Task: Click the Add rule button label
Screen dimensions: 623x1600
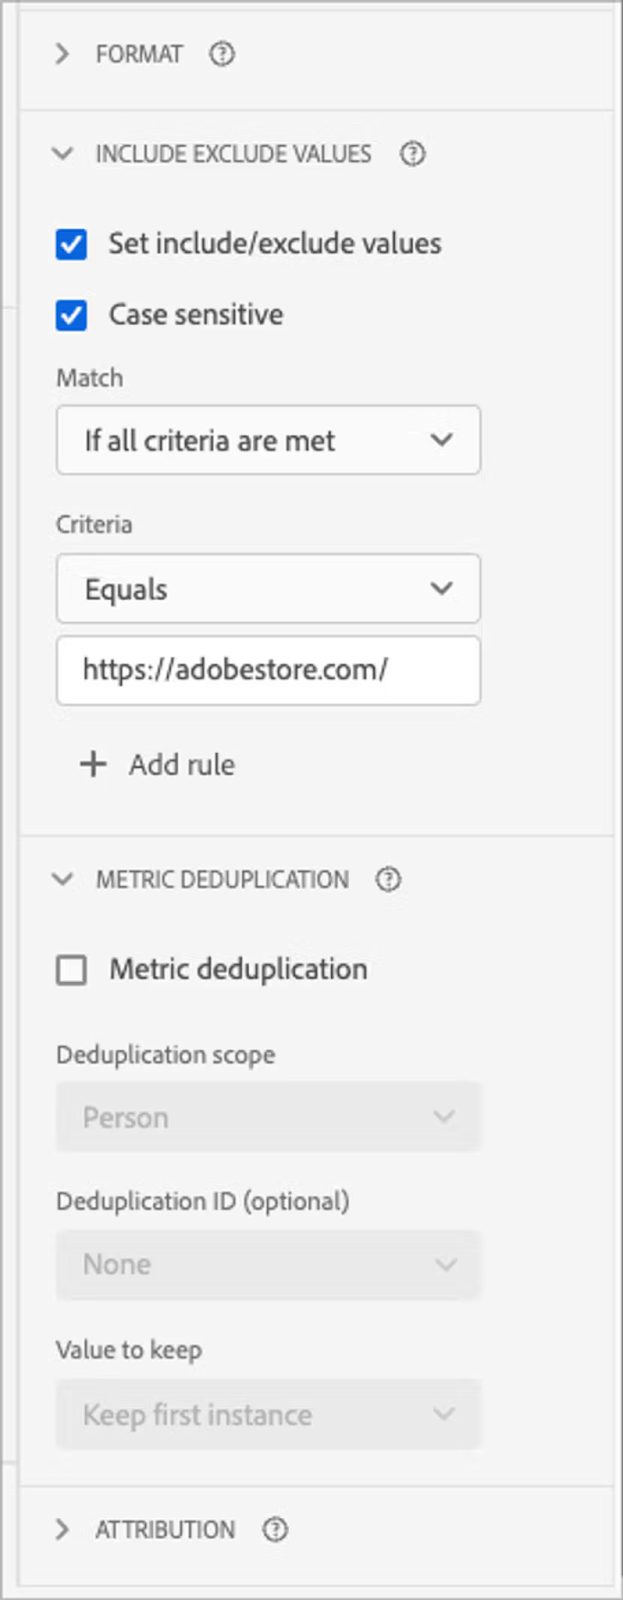Action: pos(182,765)
